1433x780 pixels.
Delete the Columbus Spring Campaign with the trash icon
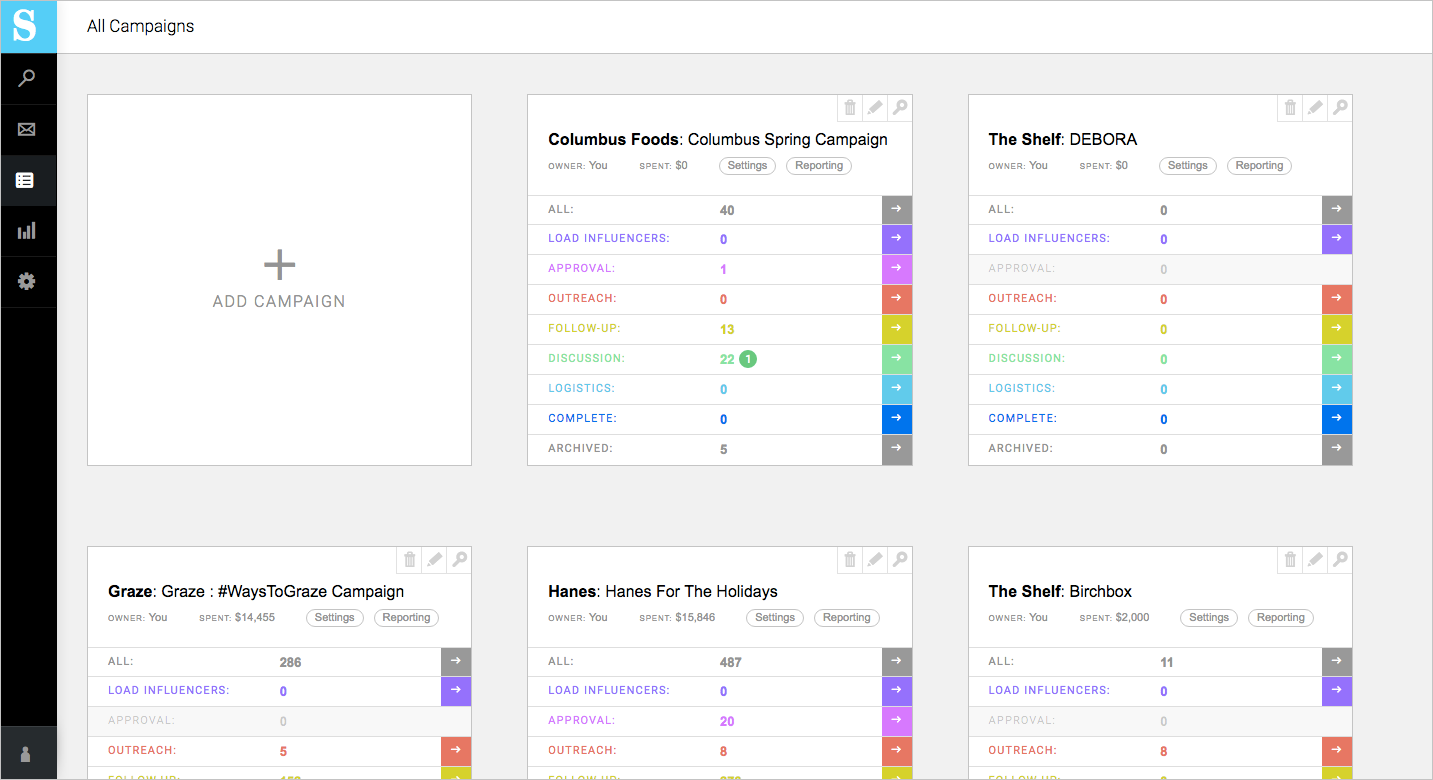point(850,108)
